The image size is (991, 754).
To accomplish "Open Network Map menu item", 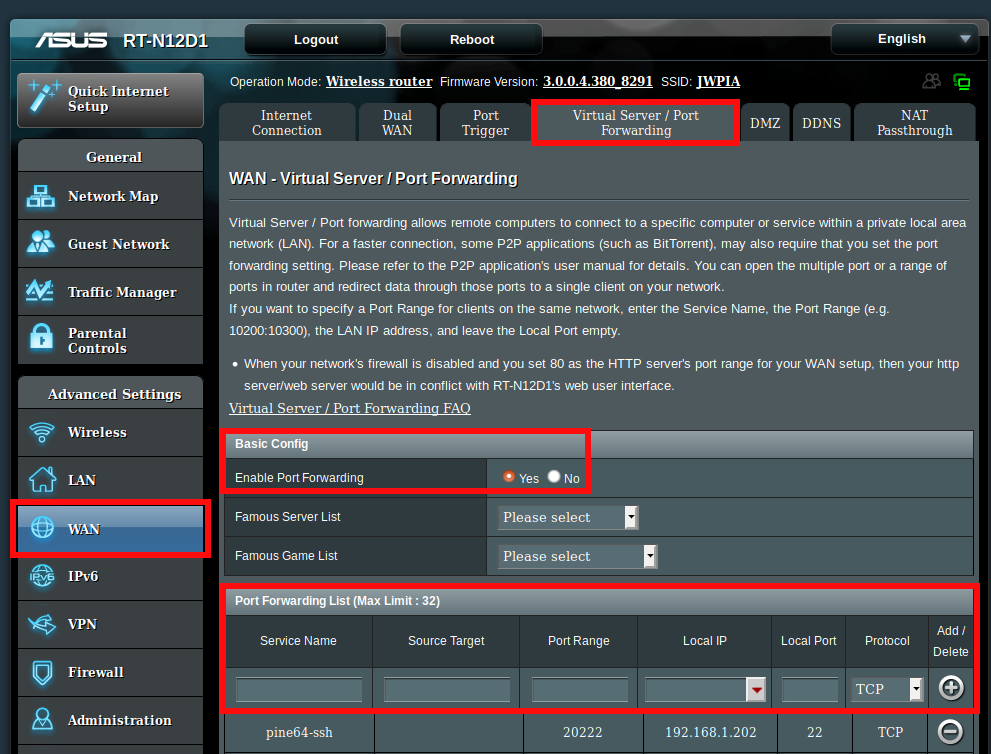I will (111, 196).
